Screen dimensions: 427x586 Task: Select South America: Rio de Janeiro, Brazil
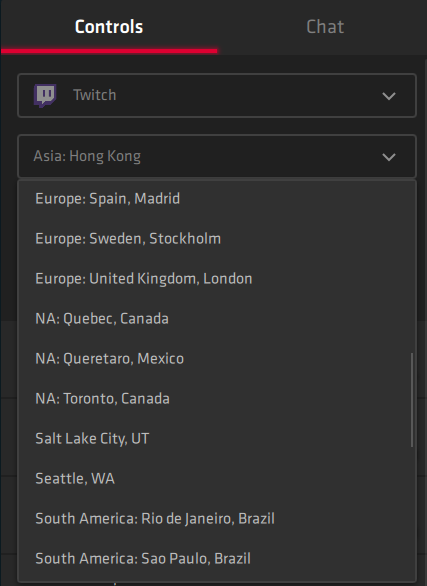pos(217,518)
